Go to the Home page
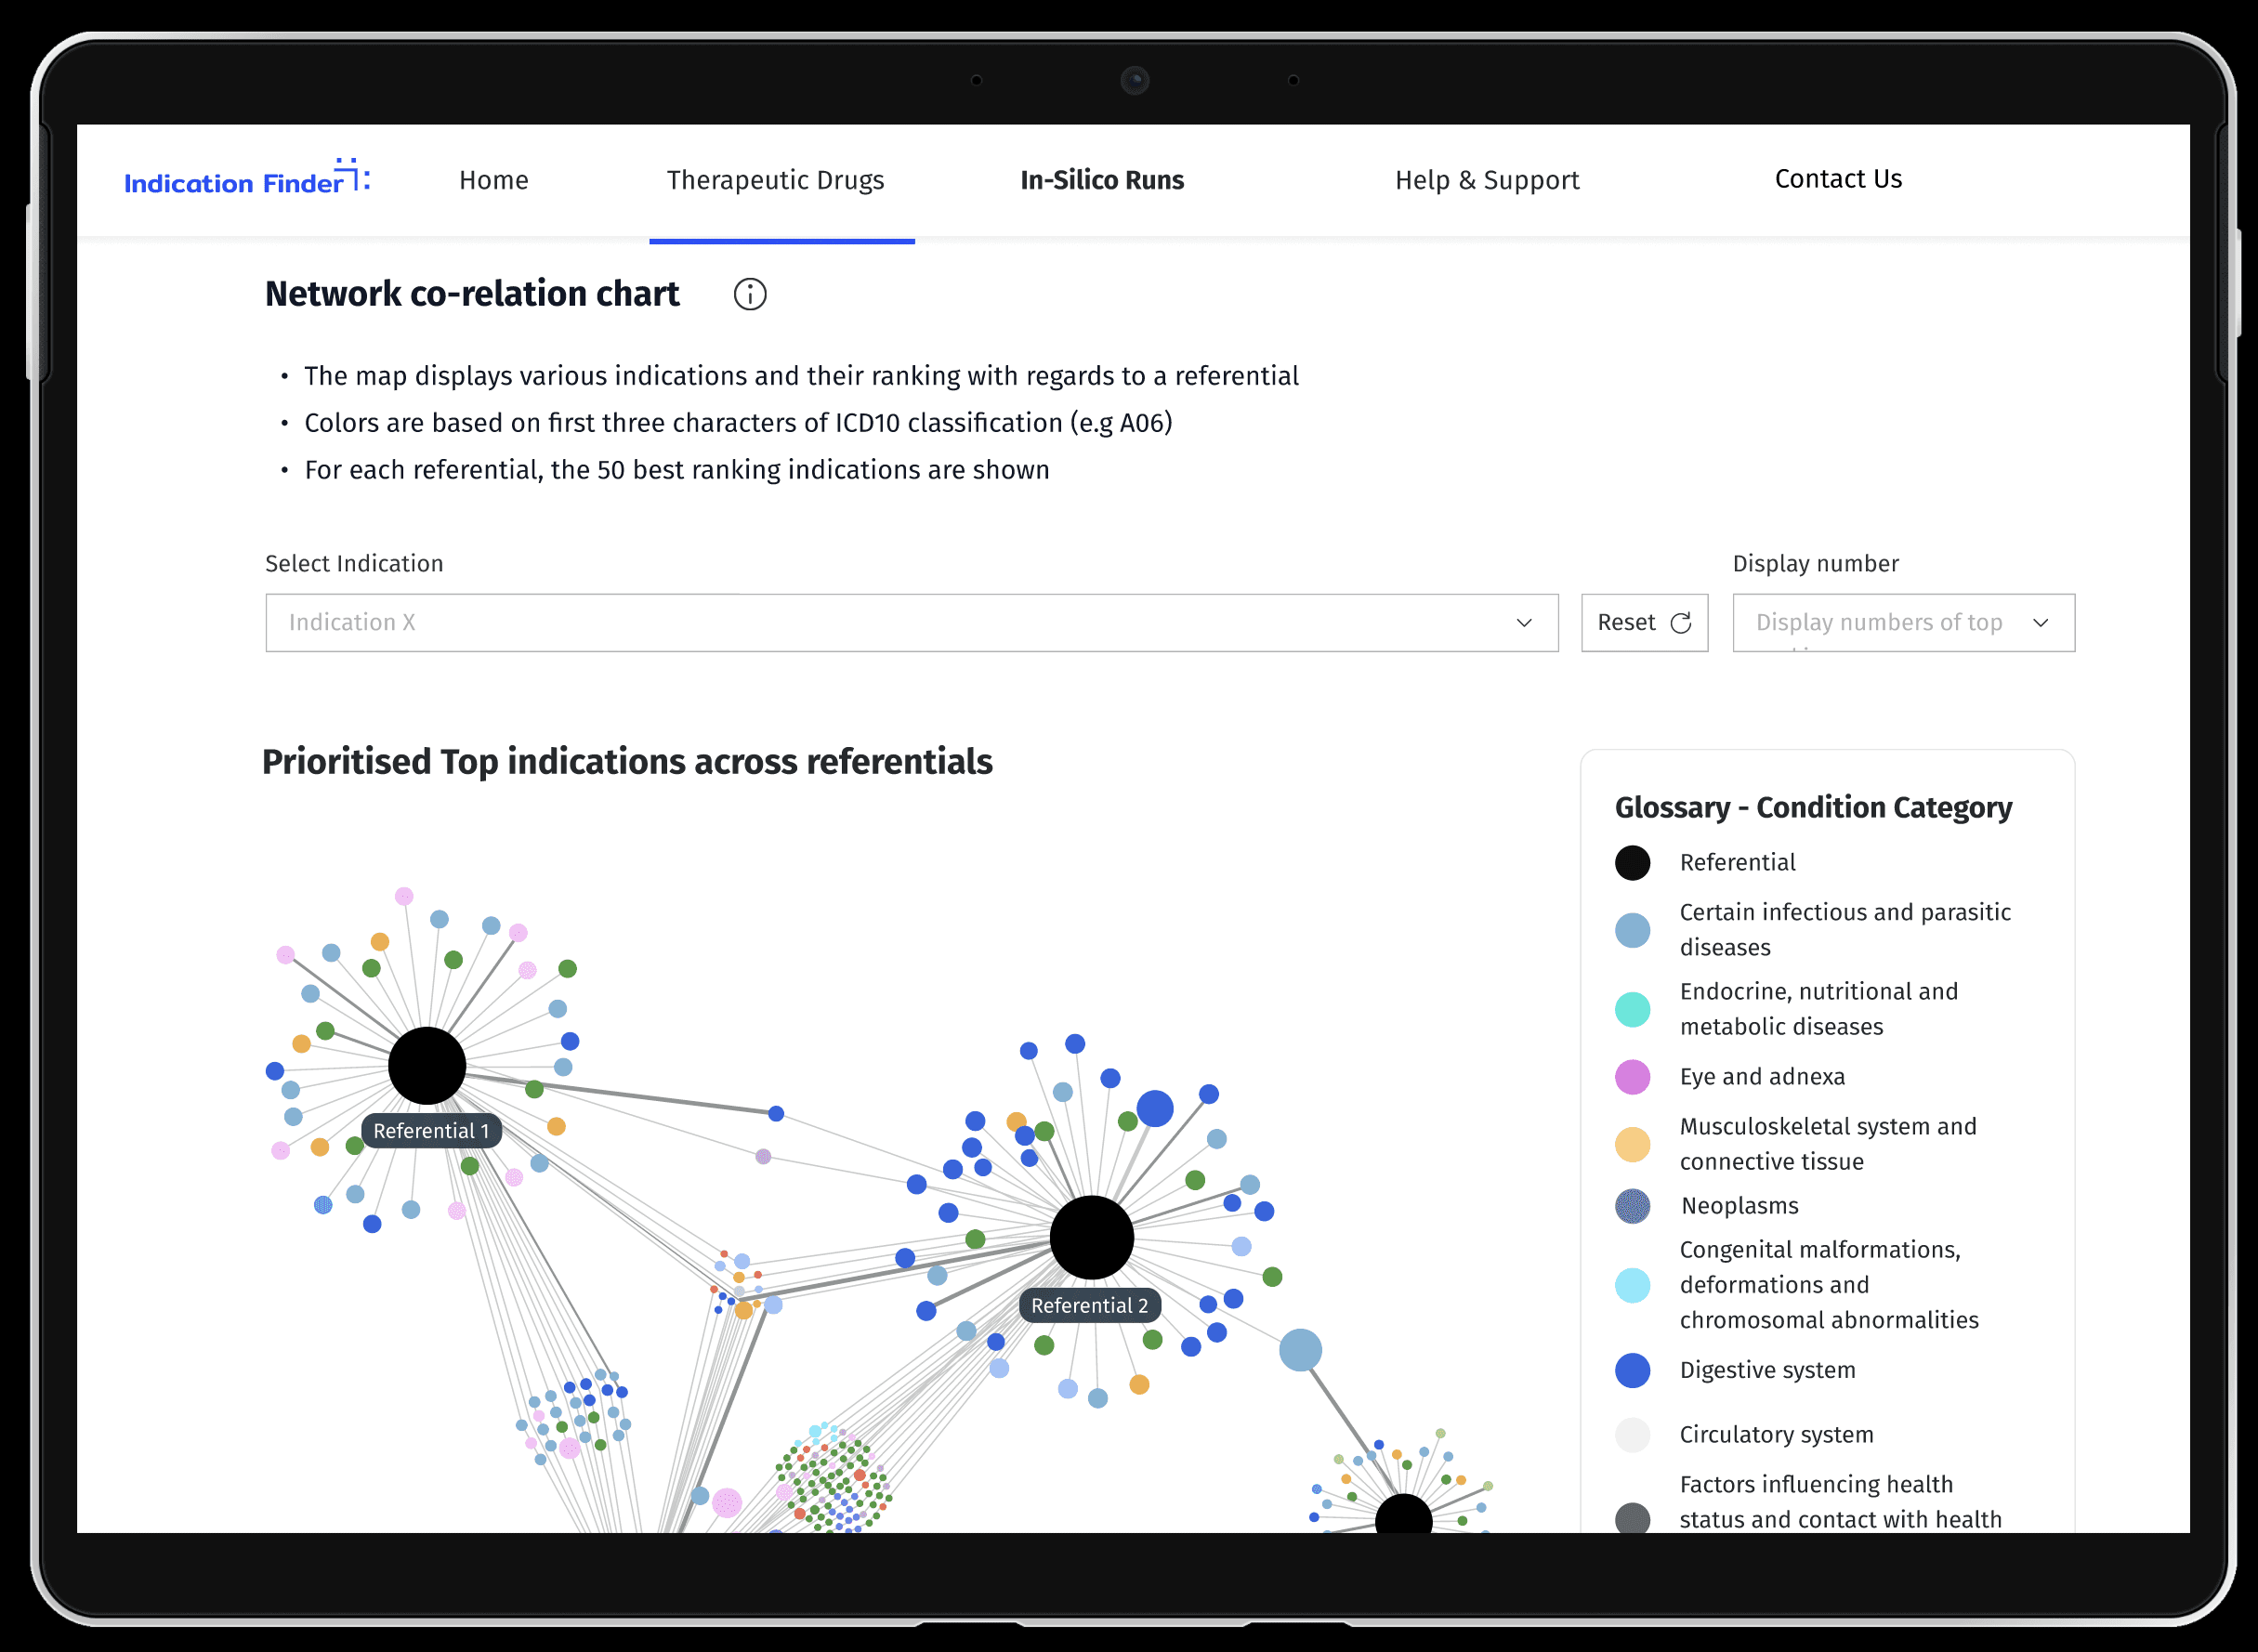The height and width of the screenshot is (1652, 2258). pyautogui.click(x=494, y=180)
